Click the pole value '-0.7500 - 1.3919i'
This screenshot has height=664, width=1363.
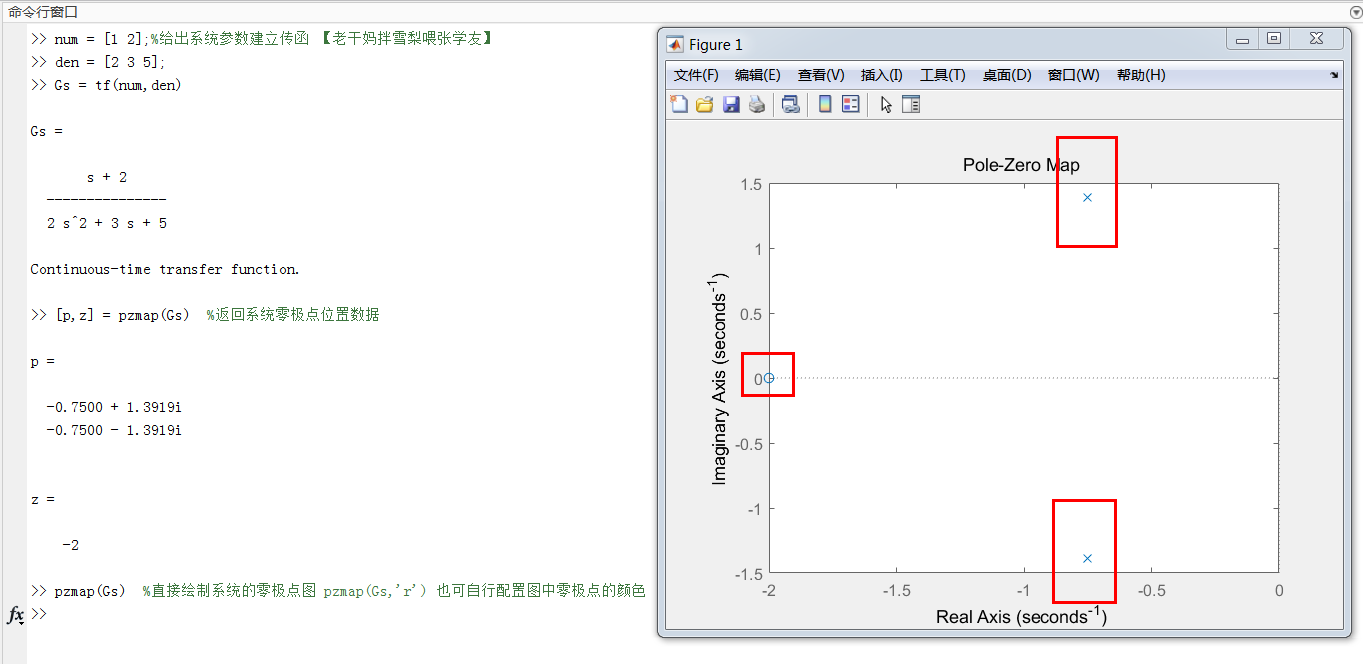click(x=114, y=430)
